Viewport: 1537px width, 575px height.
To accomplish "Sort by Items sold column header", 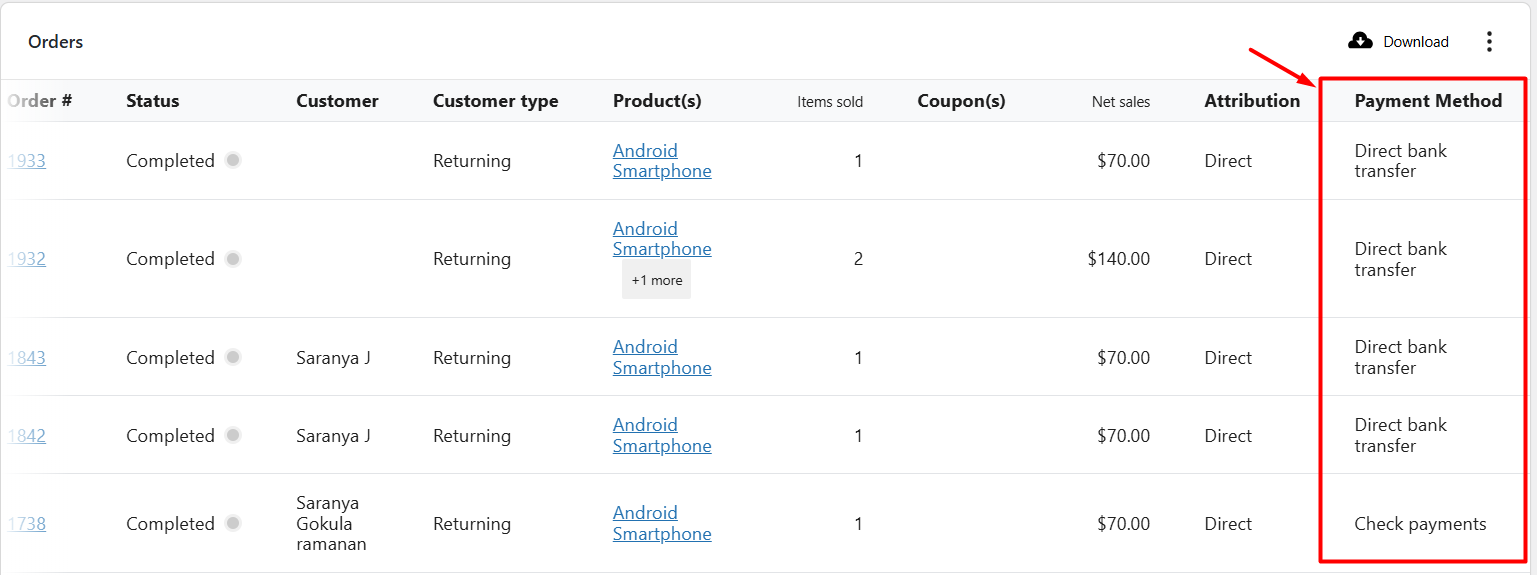I will (x=829, y=101).
